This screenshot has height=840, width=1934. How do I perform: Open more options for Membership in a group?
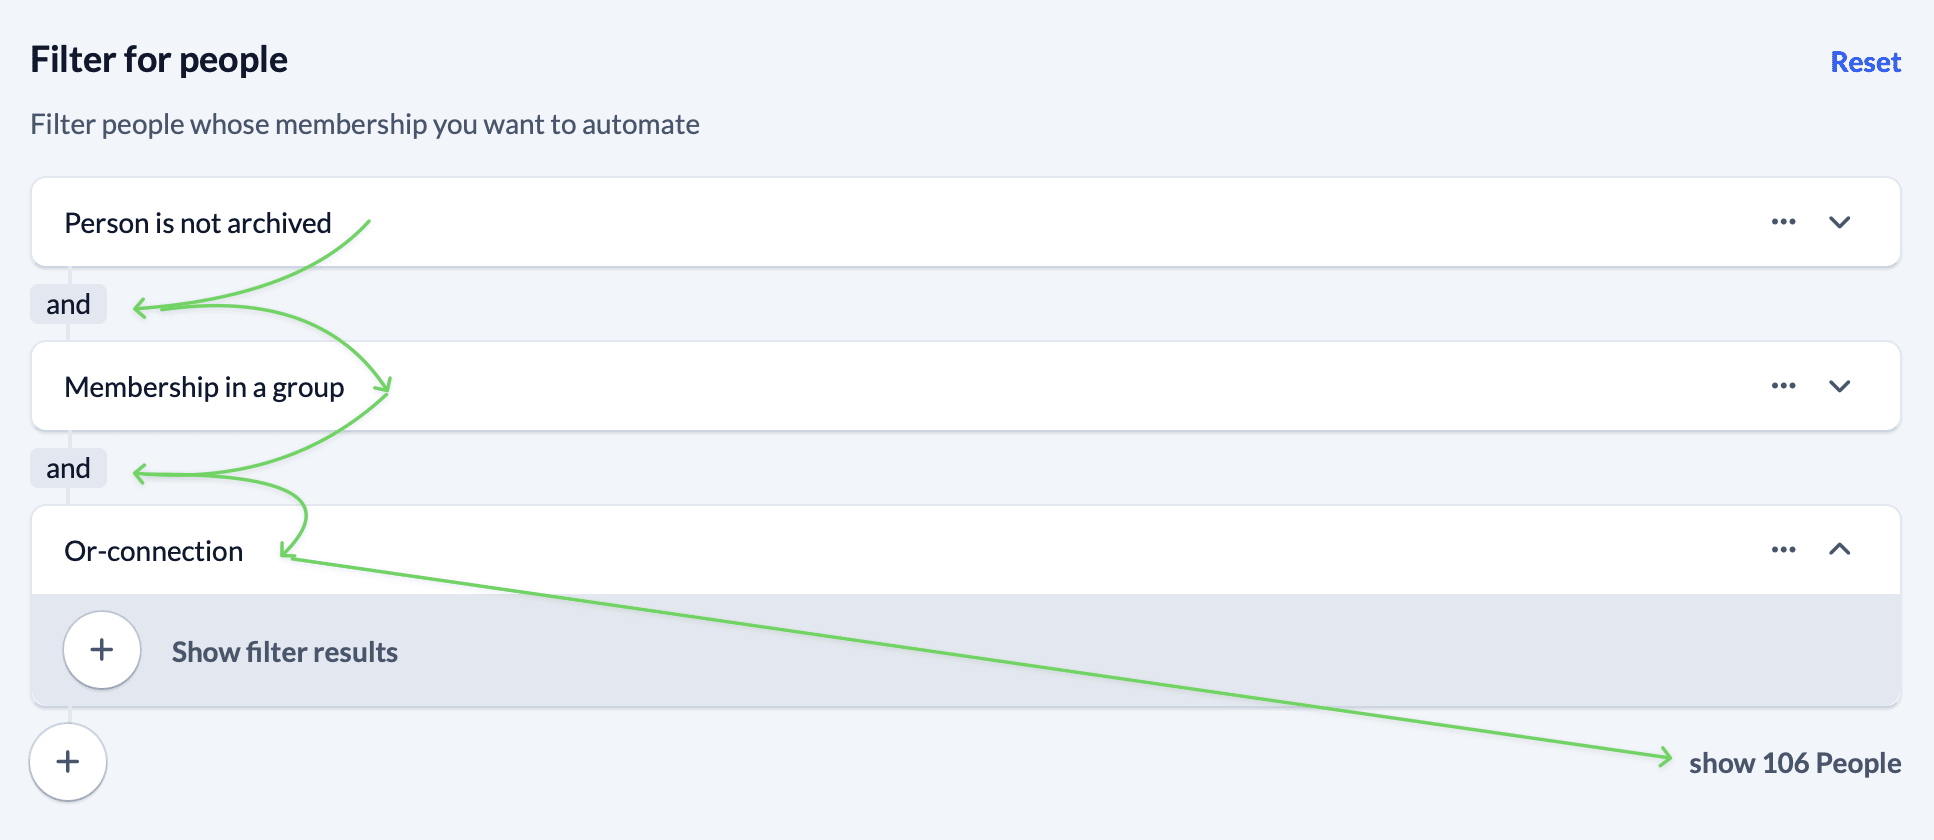coord(1783,386)
